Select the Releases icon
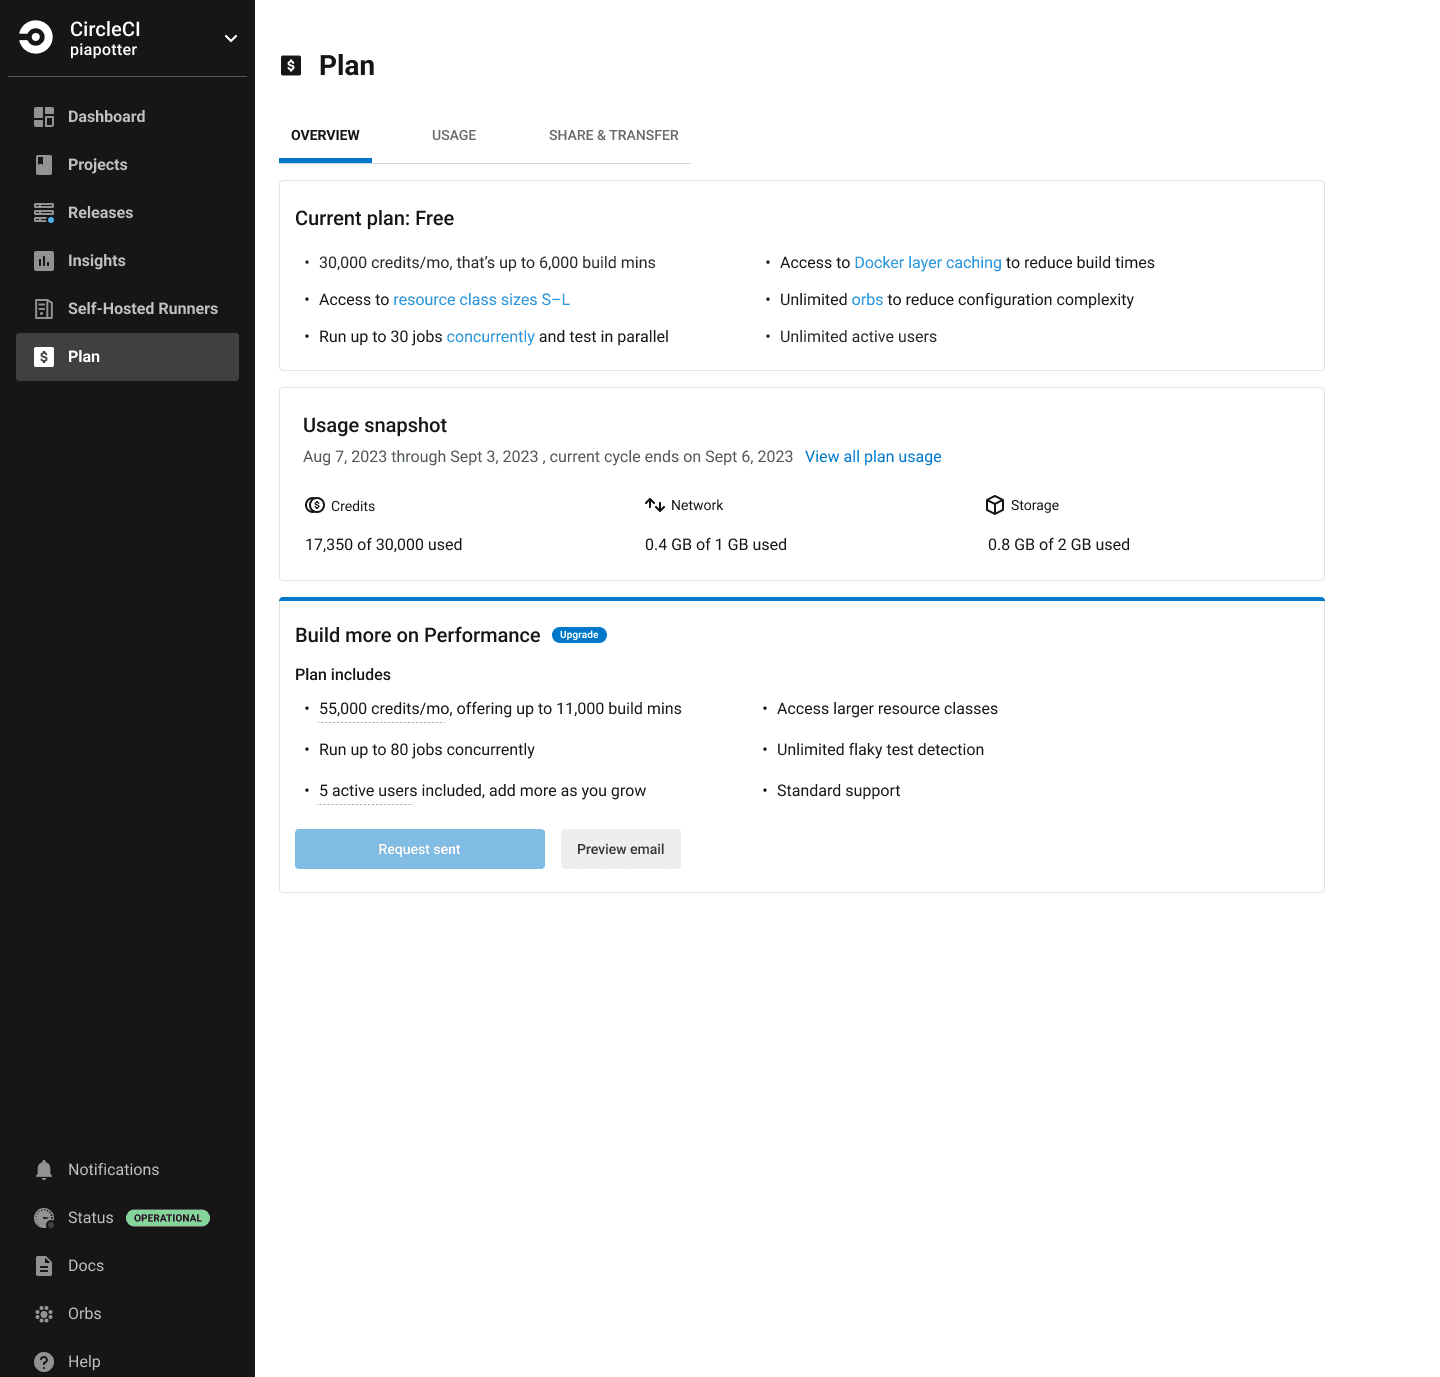The height and width of the screenshot is (1377, 1440). pos(44,213)
